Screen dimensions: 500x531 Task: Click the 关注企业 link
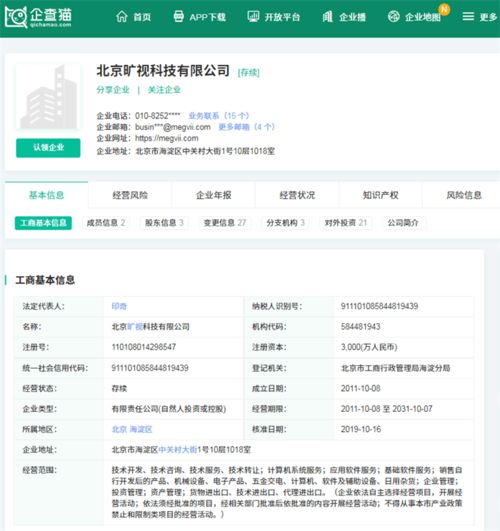[164, 90]
